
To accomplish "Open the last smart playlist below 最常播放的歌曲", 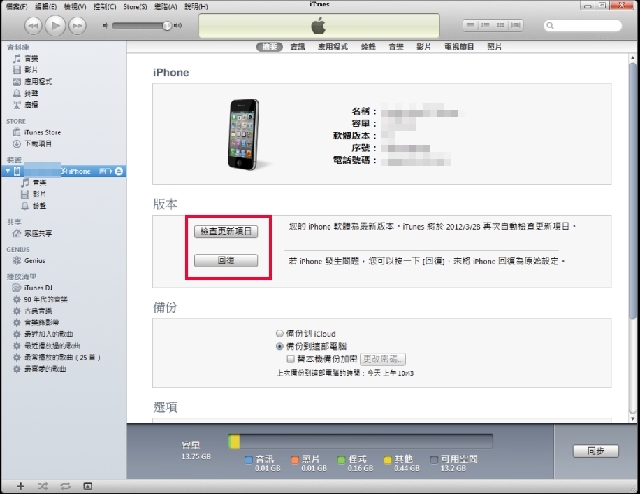I will [39, 369].
